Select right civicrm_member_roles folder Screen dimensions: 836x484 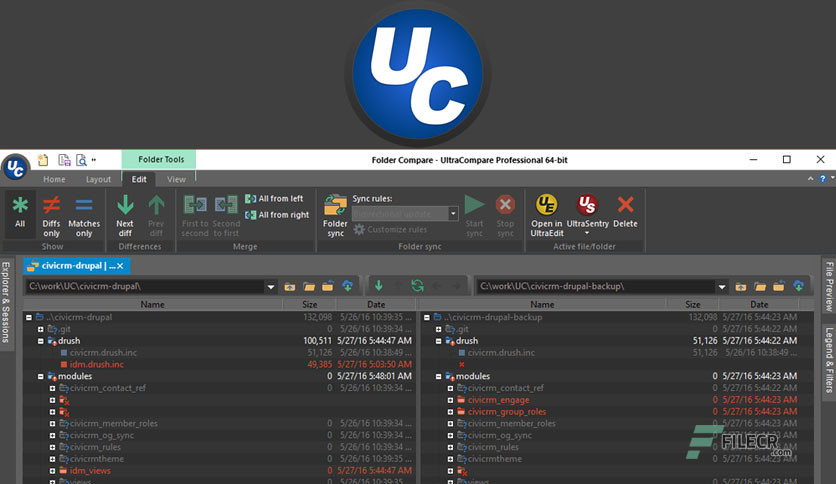click(511, 423)
